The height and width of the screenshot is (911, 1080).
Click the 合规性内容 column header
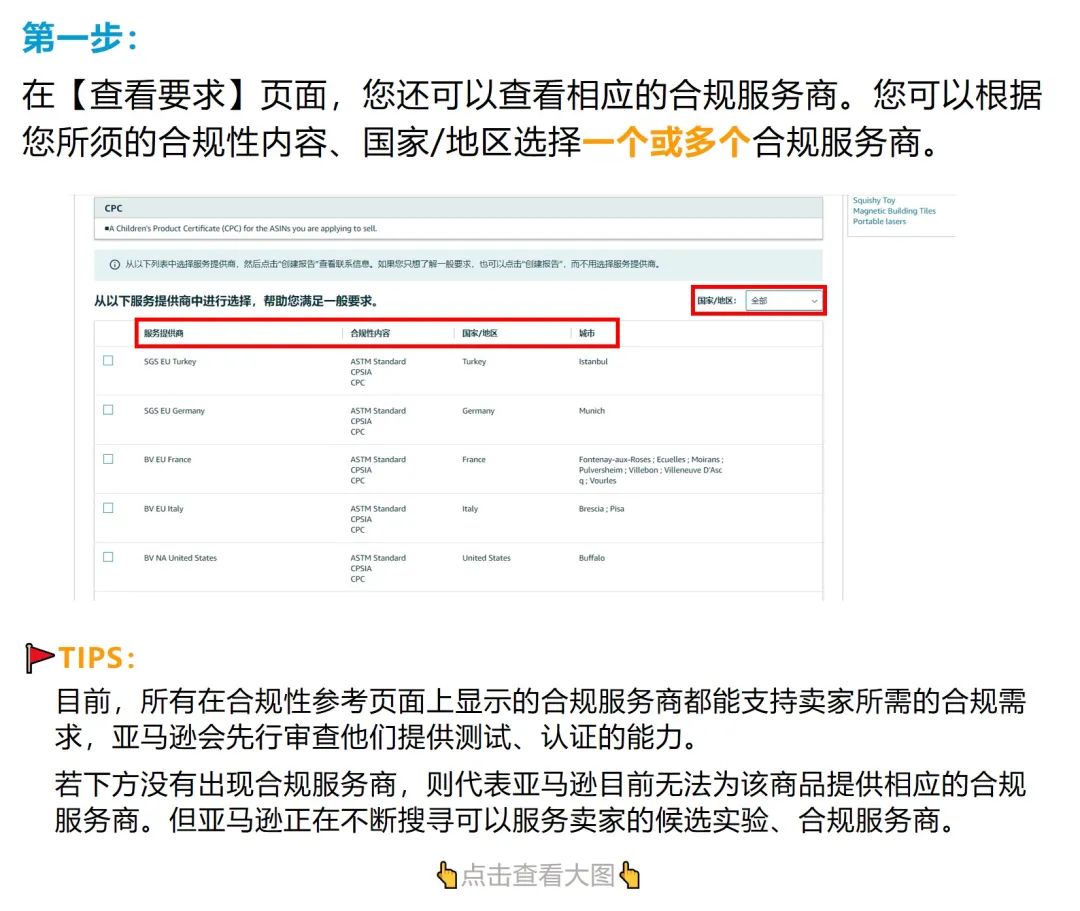(374, 332)
